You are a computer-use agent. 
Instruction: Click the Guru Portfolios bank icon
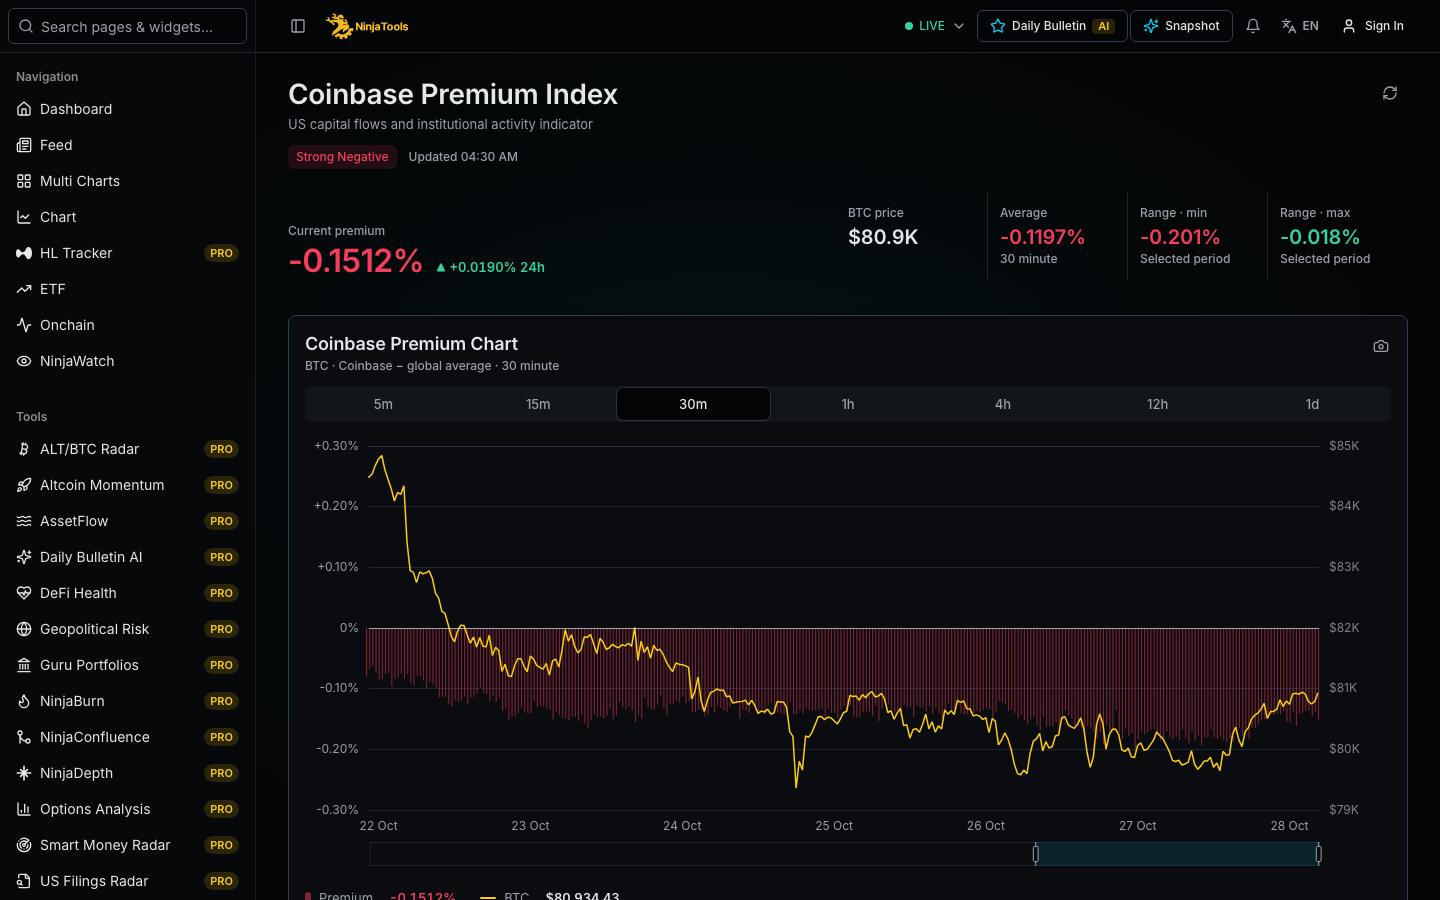24,665
